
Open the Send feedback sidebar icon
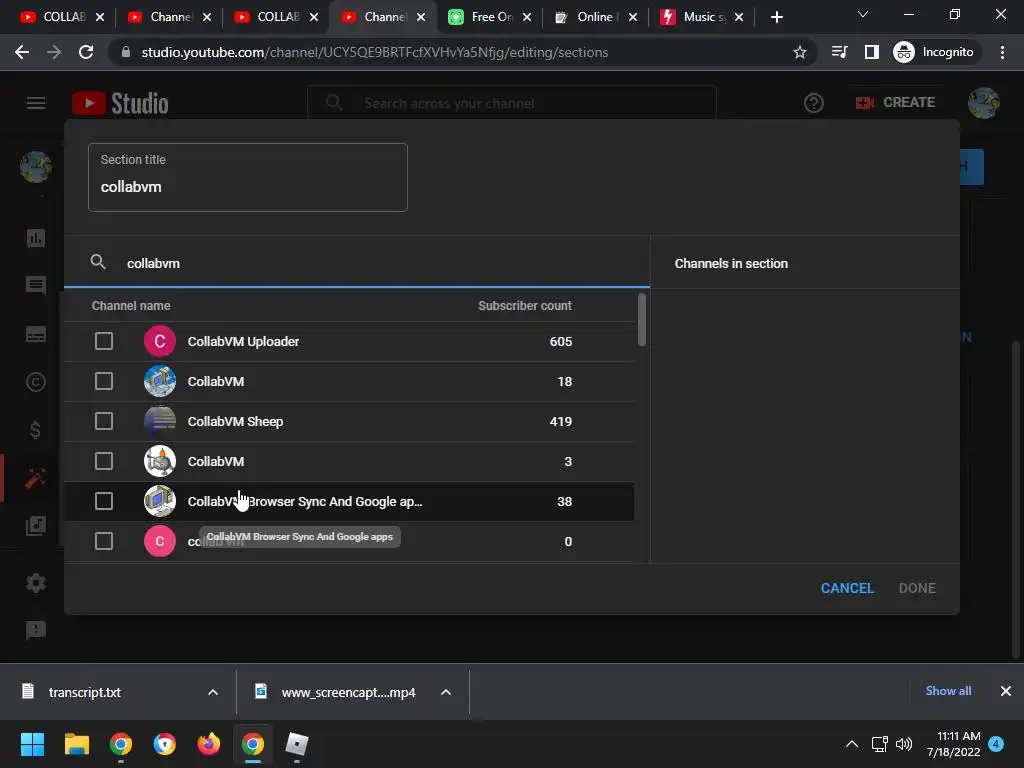36,630
